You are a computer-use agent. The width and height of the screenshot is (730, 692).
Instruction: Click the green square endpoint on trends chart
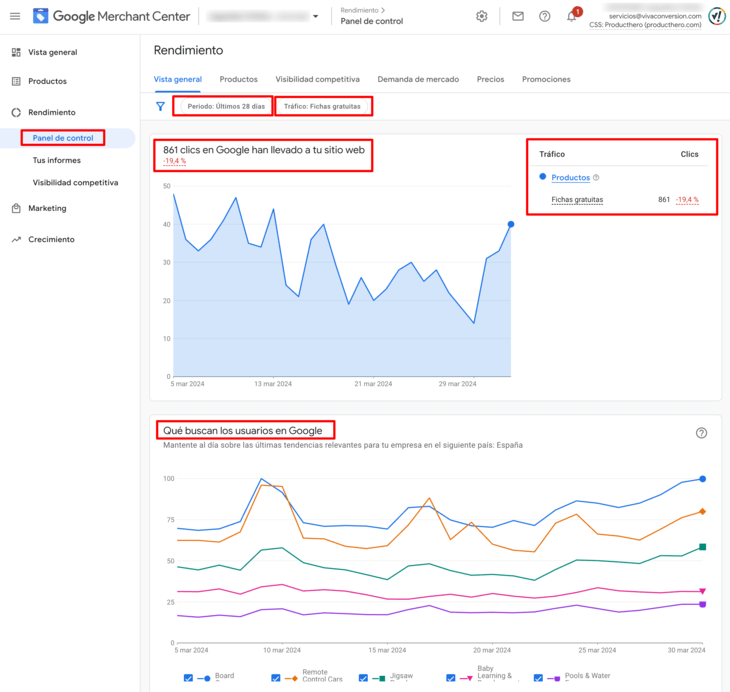tap(703, 547)
